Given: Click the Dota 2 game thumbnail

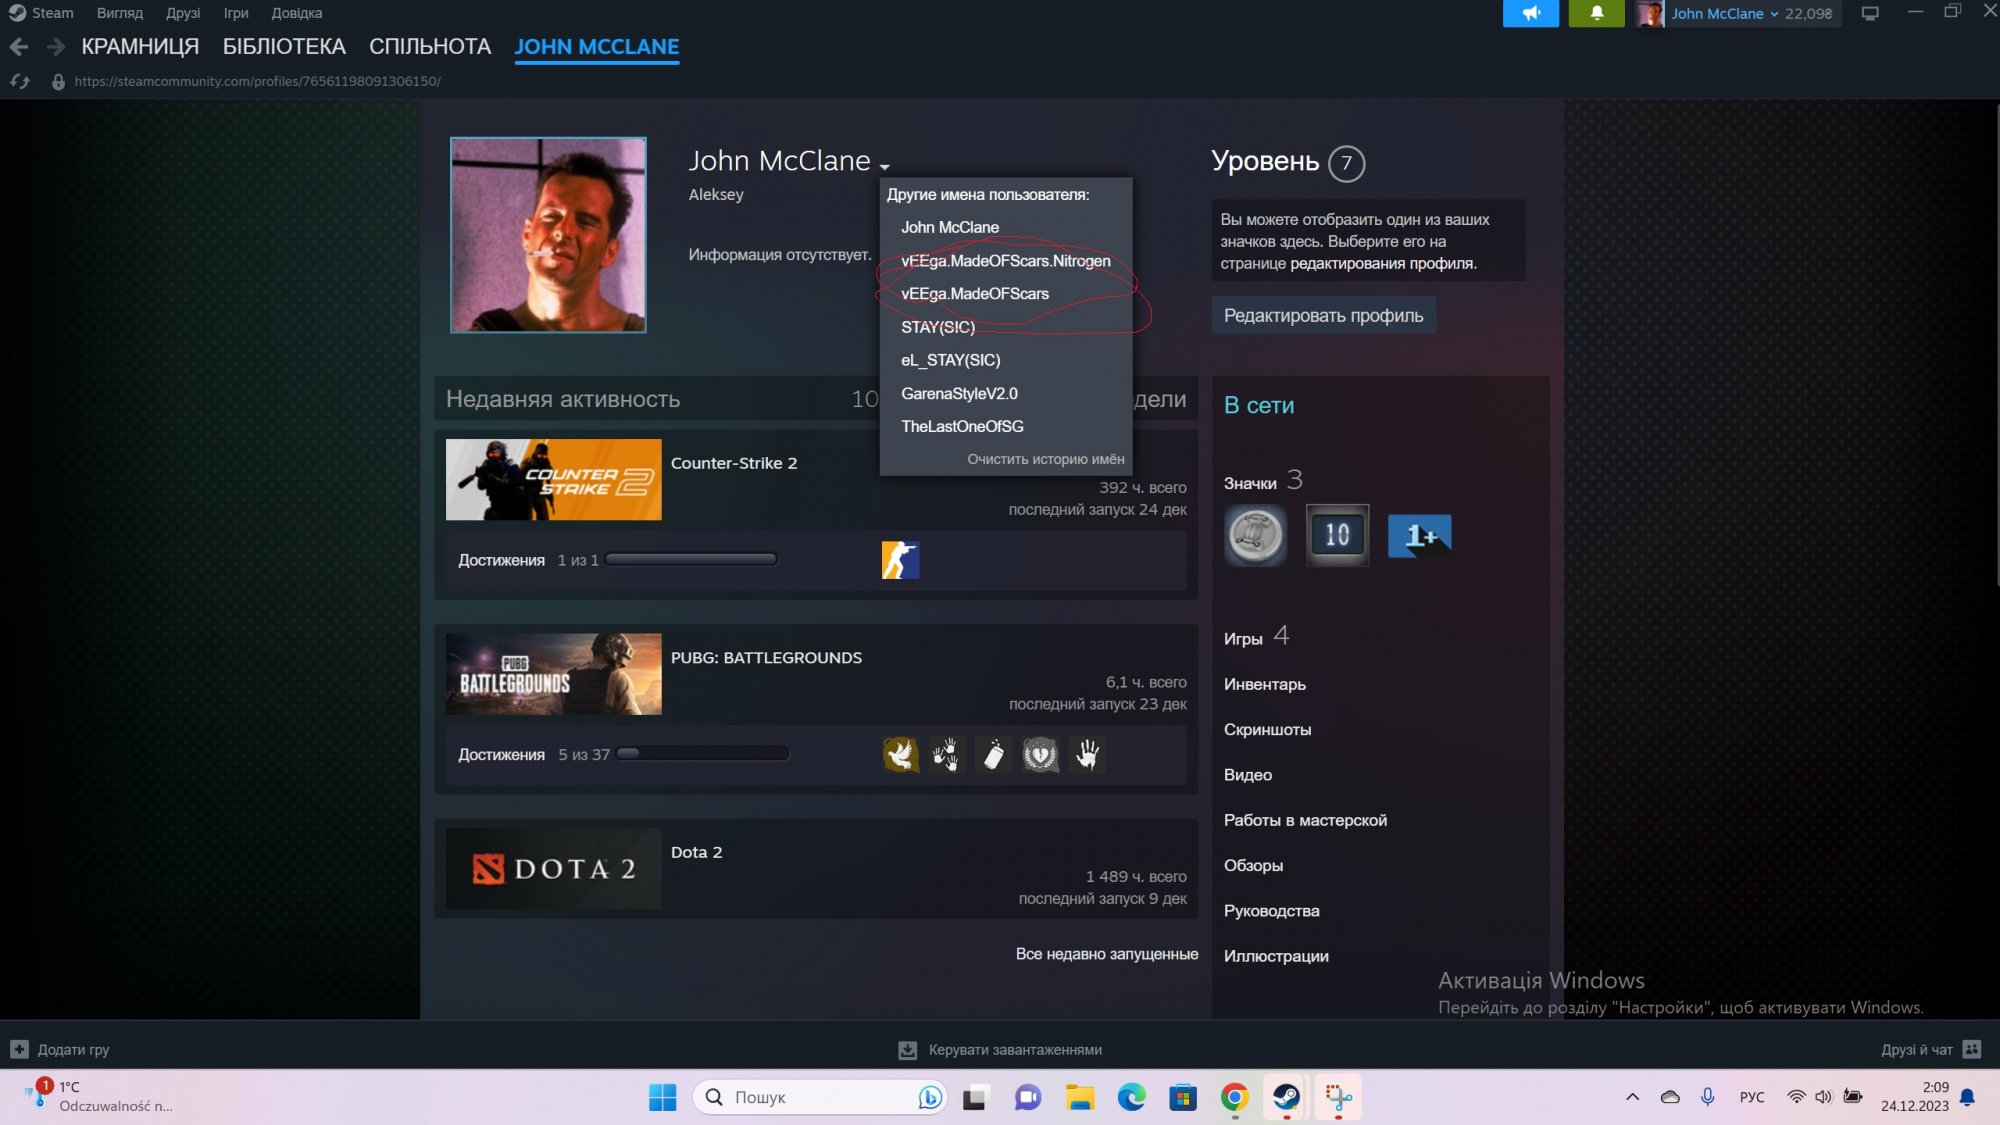Looking at the screenshot, I should point(553,868).
